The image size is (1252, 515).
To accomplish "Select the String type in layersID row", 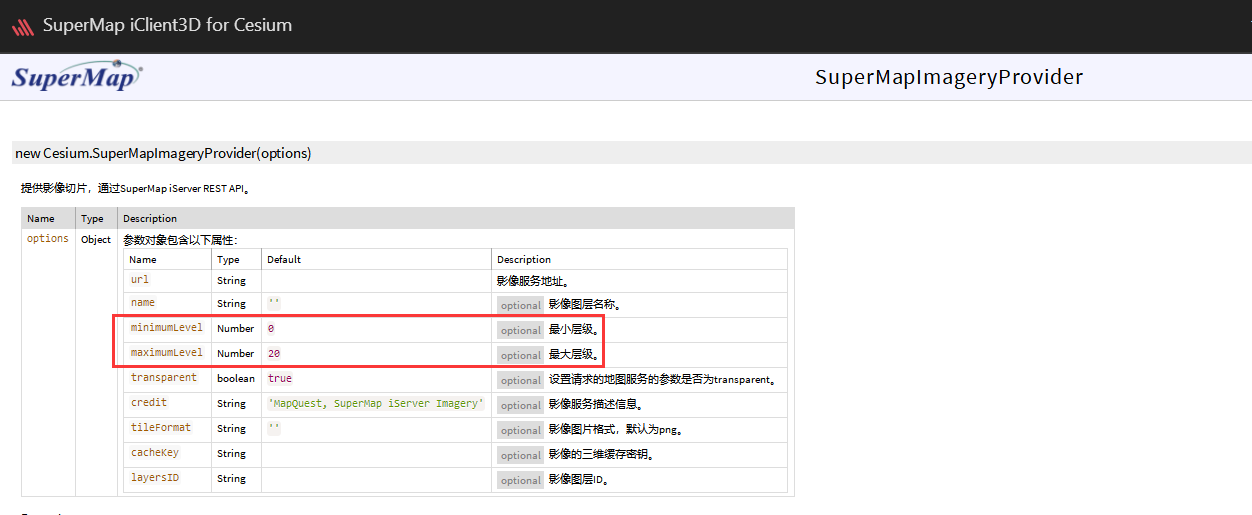I will [231, 479].
